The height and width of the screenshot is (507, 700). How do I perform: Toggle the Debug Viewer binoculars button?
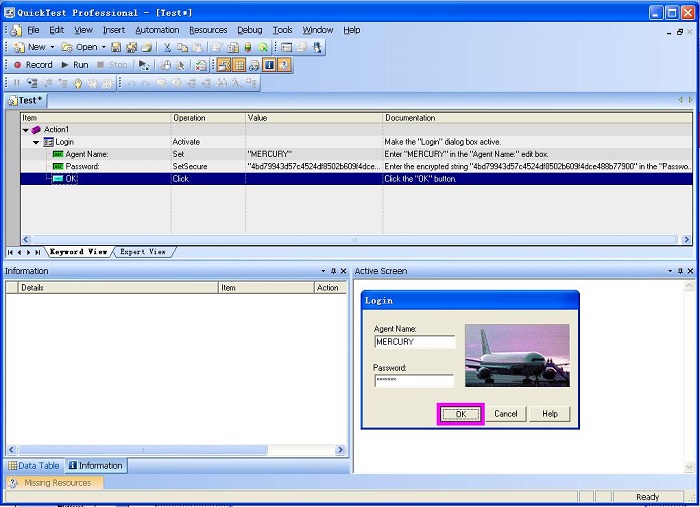(254, 65)
